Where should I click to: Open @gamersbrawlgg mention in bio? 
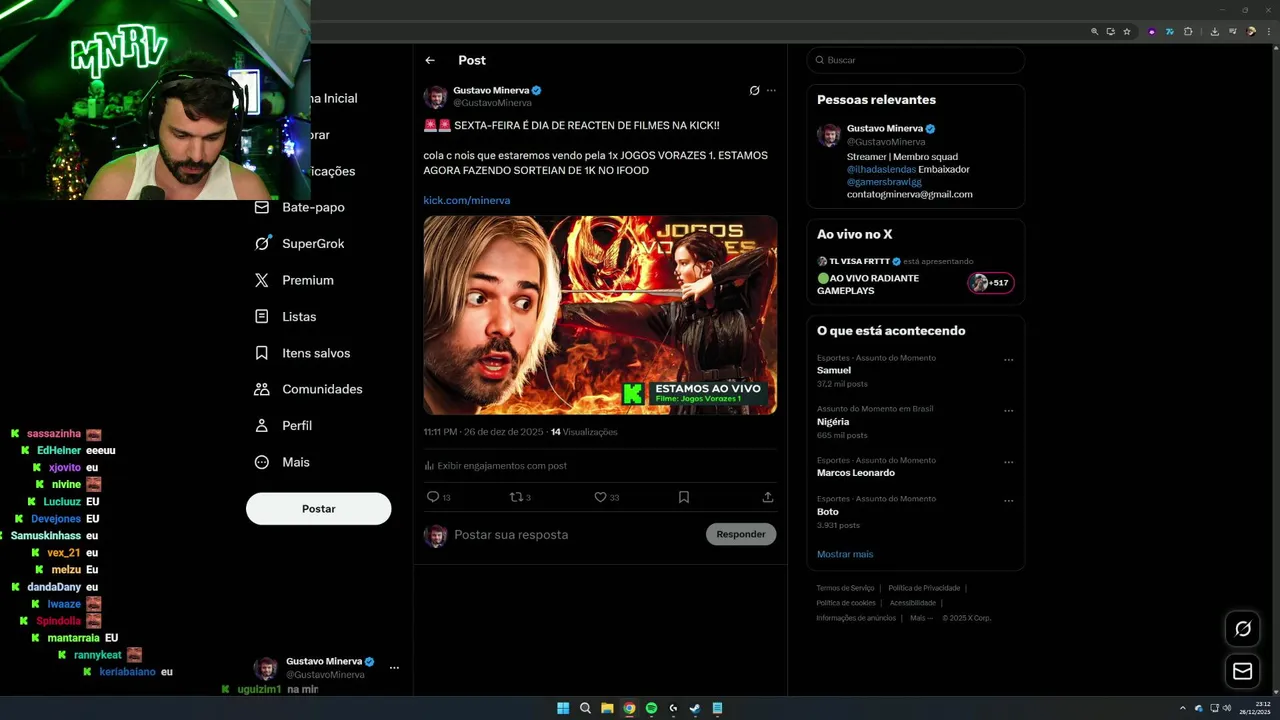884,182
